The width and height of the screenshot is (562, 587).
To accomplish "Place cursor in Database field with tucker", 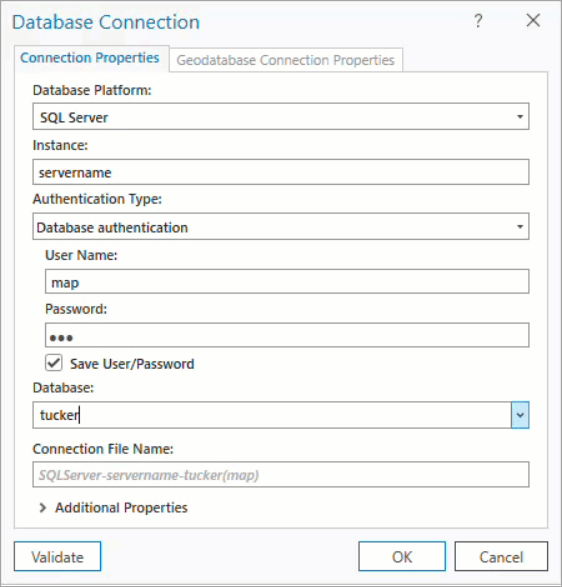I will coord(272,415).
